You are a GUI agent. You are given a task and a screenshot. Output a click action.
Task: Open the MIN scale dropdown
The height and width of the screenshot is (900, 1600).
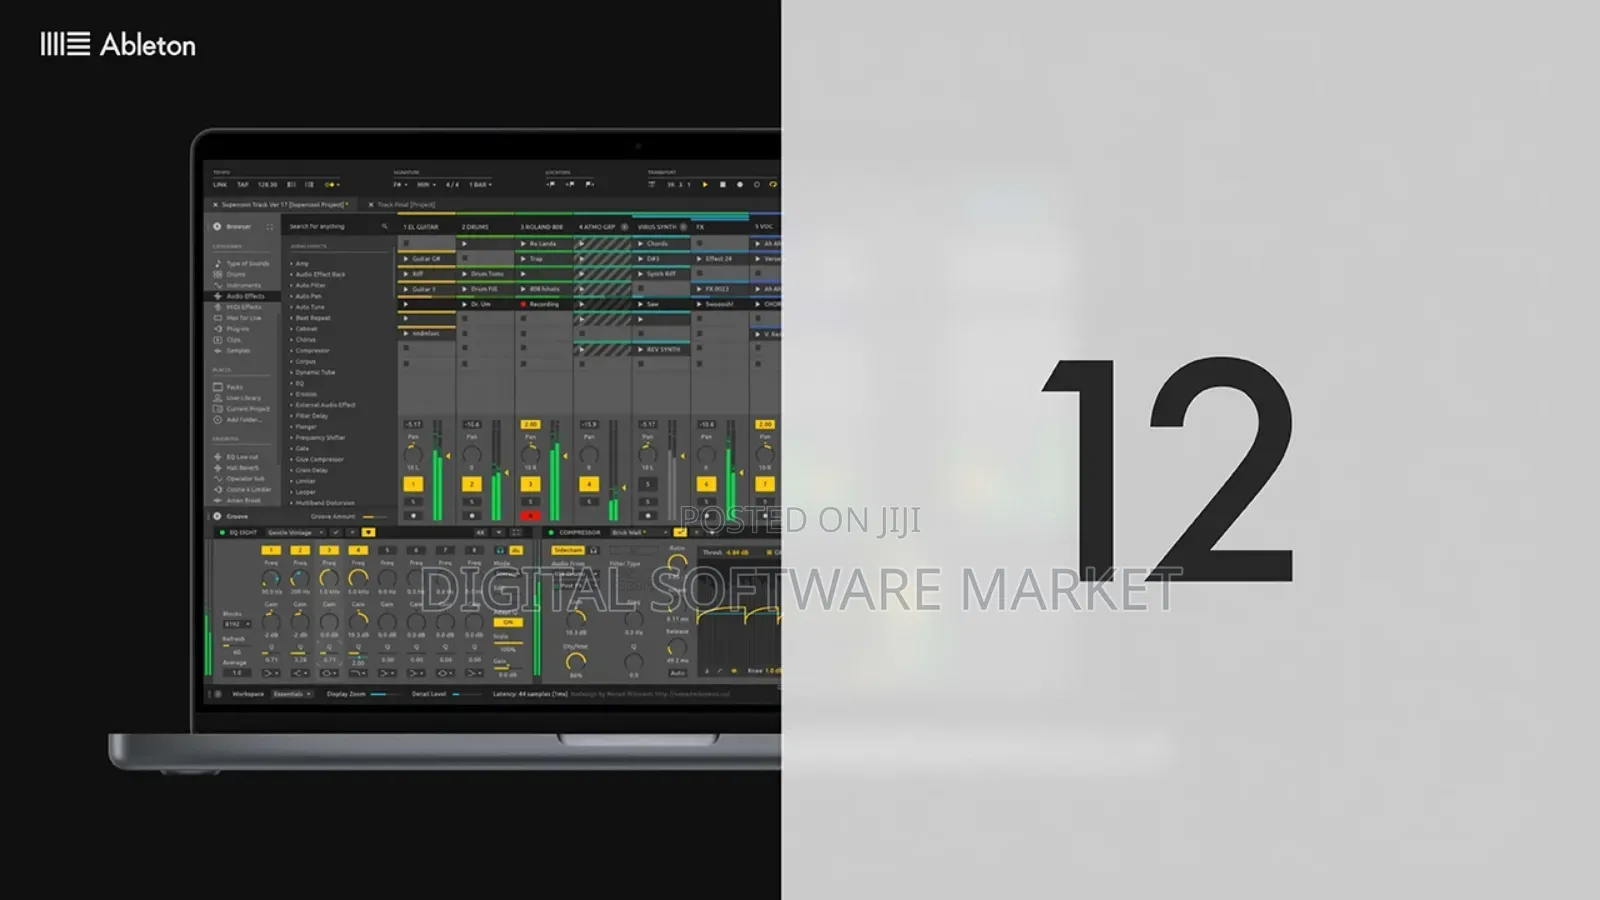[x=426, y=185]
